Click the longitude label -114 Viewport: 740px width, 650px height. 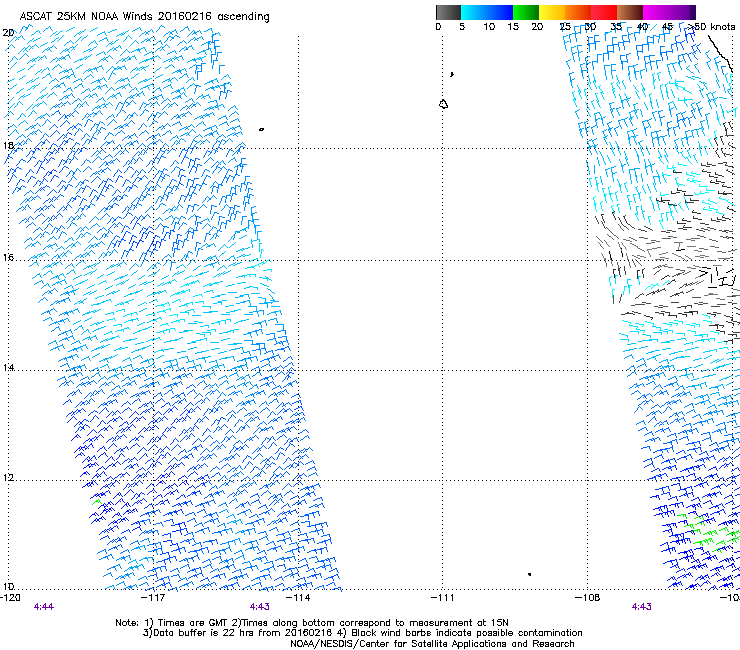(298, 598)
